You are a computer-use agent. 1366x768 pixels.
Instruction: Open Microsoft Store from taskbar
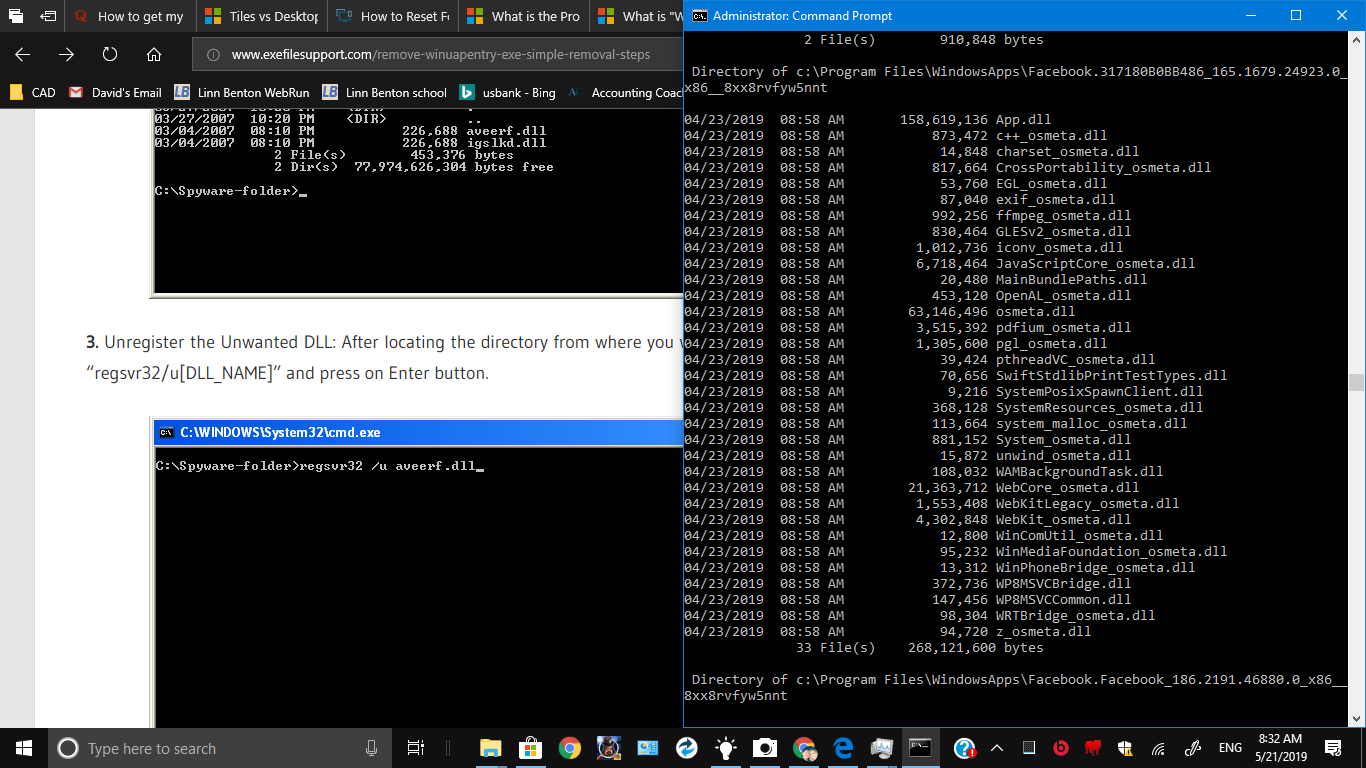[x=530, y=748]
